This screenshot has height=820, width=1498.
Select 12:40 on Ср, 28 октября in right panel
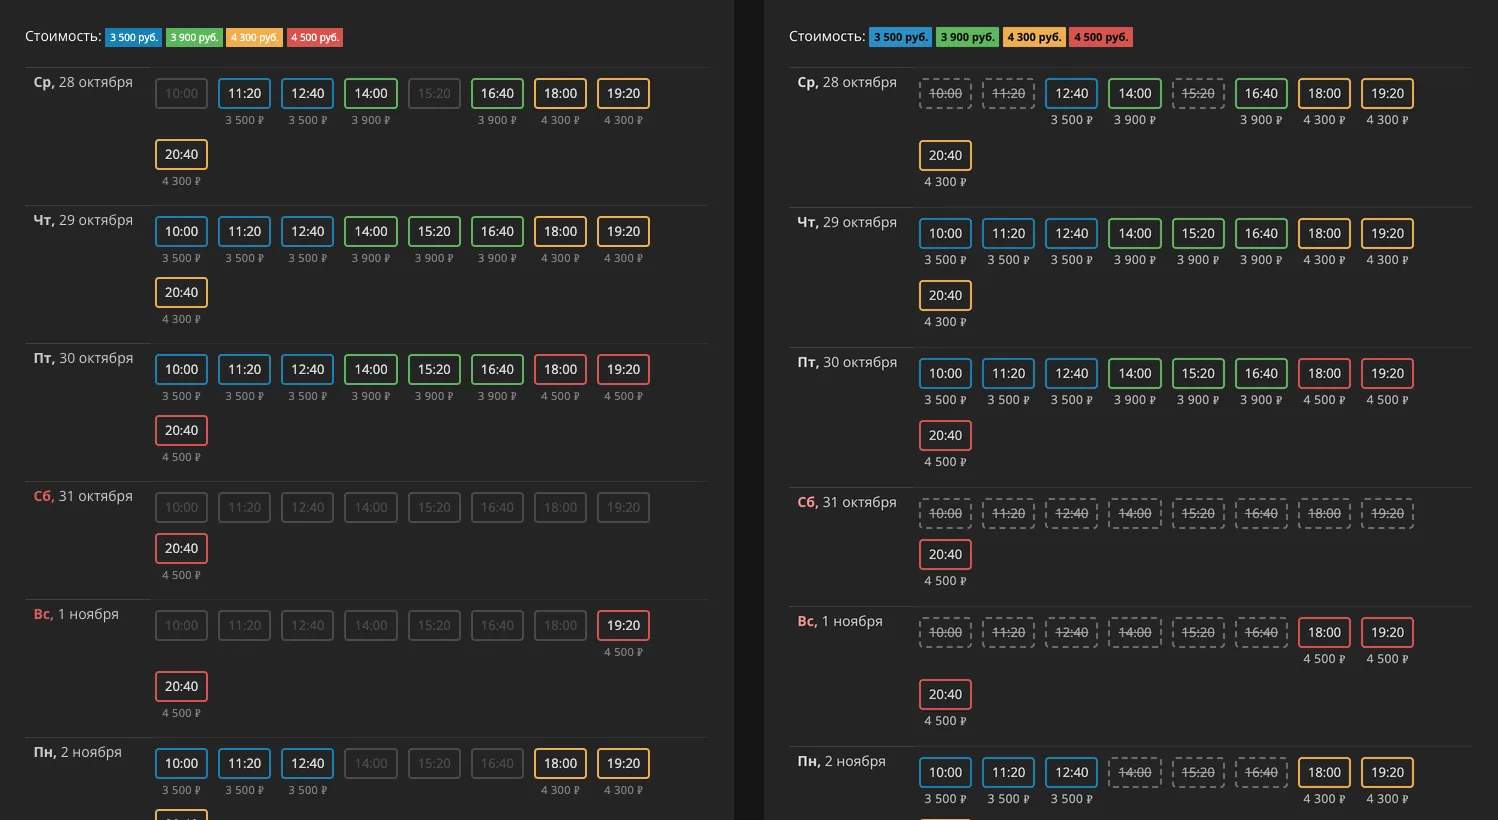pos(1071,93)
